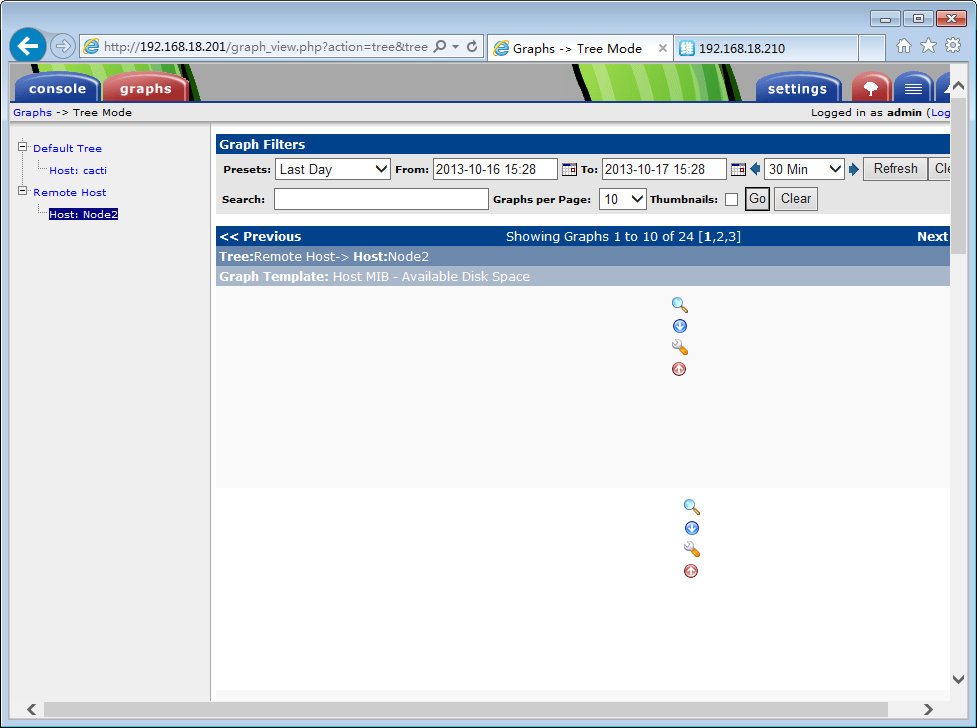977x728 pixels.
Task: Open the 30 Min timeshift dropdown
Action: pyautogui.click(x=804, y=169)
